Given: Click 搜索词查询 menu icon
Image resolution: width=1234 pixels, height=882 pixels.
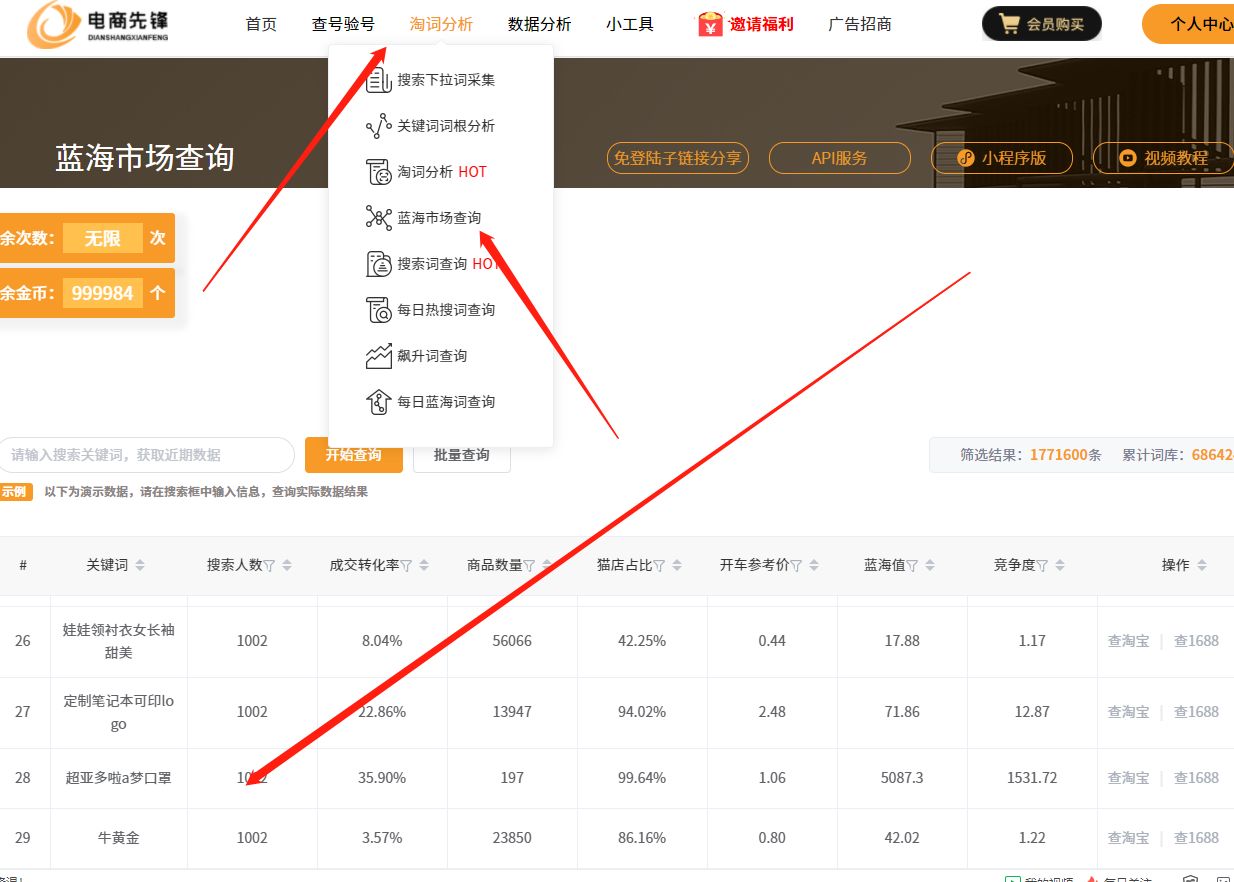Looking at the screenshot, I should 378,264.
